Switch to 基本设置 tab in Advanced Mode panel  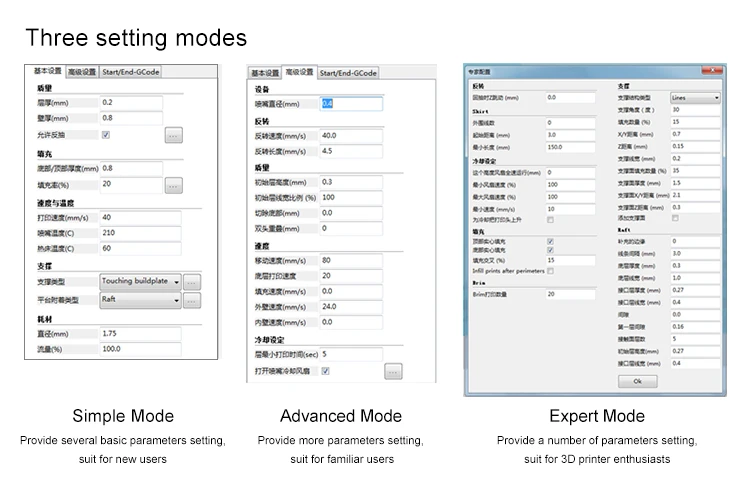(x=265, y=73)
